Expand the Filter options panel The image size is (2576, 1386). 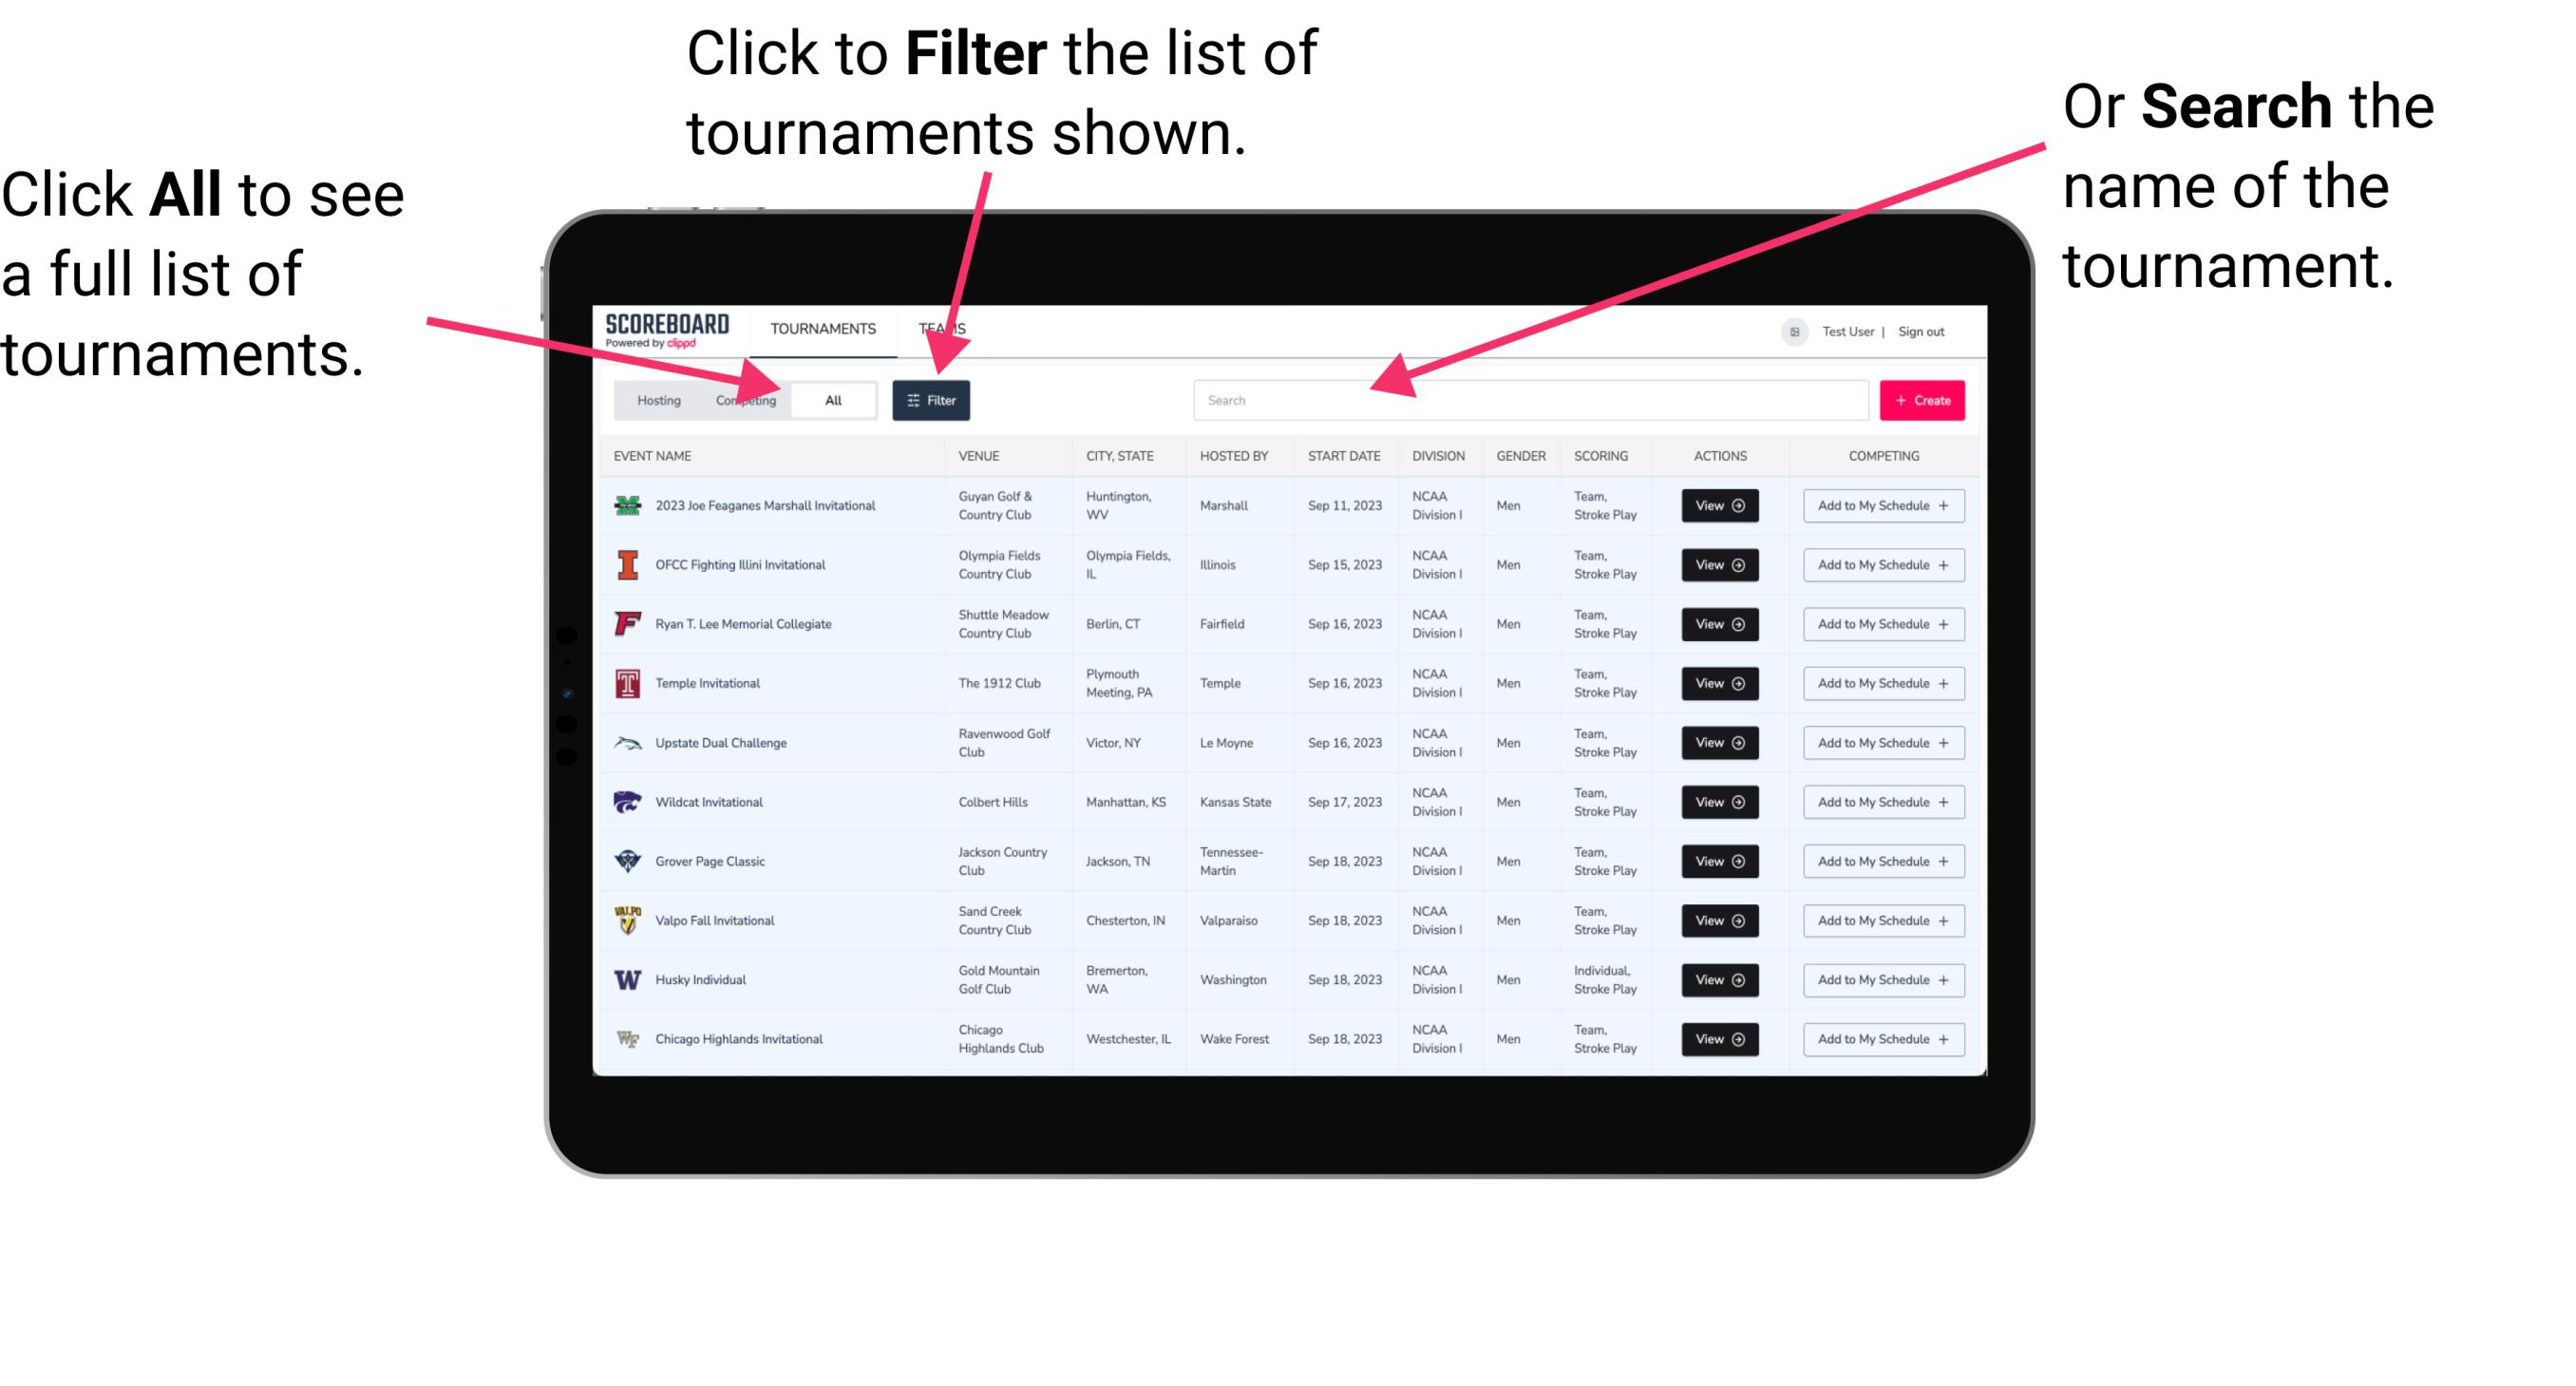(935, 399)
